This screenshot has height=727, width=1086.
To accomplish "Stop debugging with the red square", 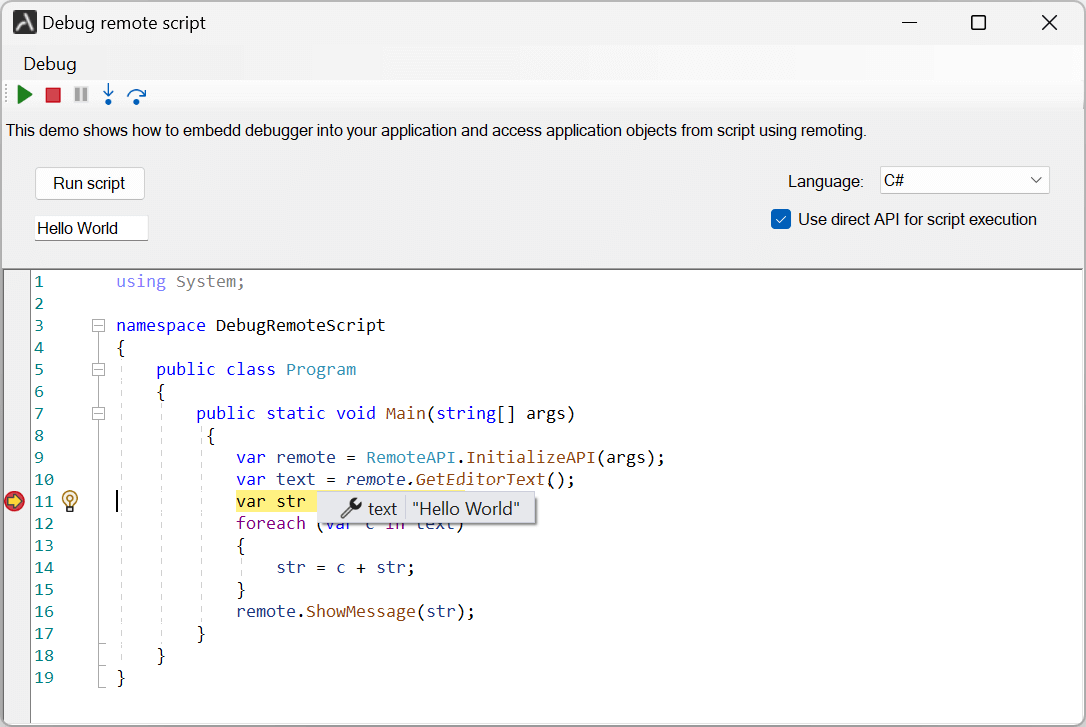I will (53, 95).
